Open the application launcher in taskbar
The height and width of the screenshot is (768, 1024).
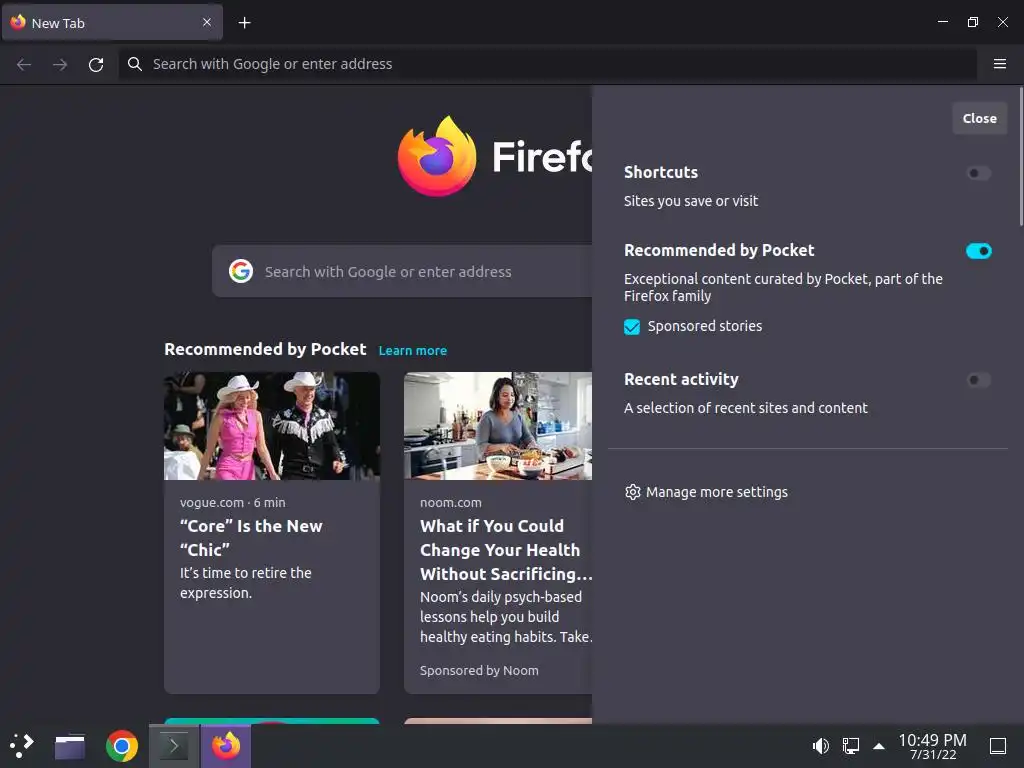click(x=22, y=746)
